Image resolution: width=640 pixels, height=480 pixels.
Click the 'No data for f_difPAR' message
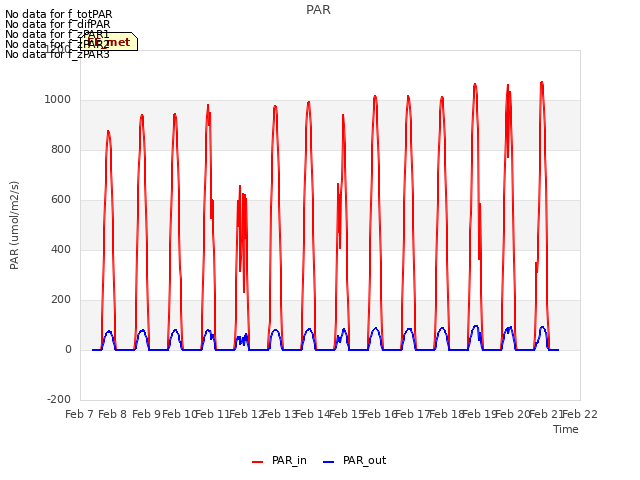(58, 24)
